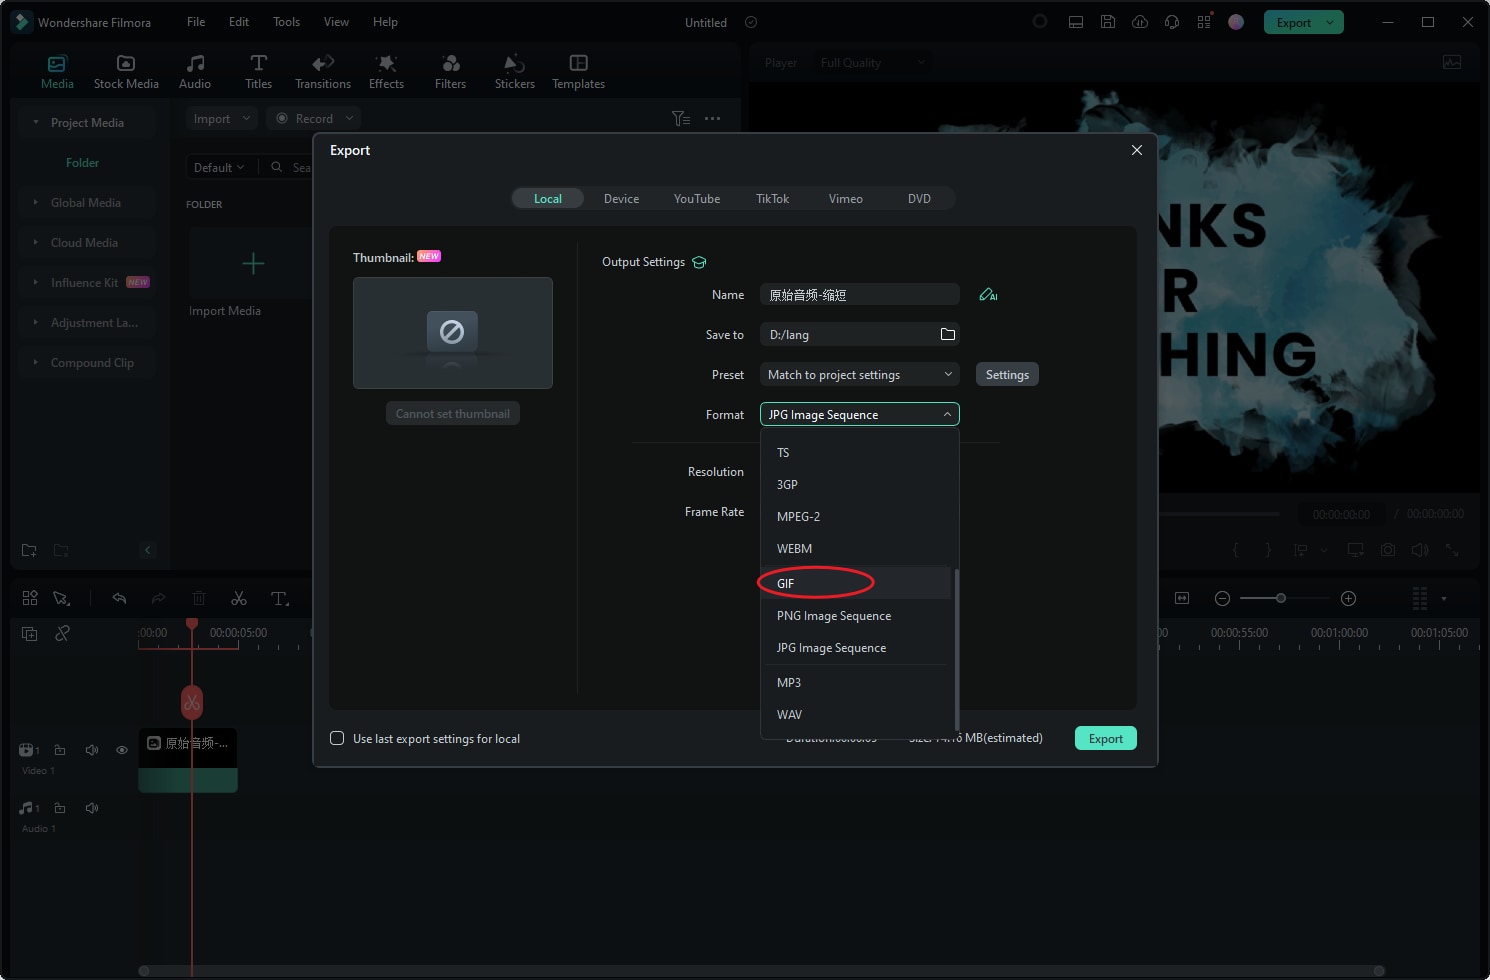Click the zoom-to-fit timeline icon

click(1182, 598)
